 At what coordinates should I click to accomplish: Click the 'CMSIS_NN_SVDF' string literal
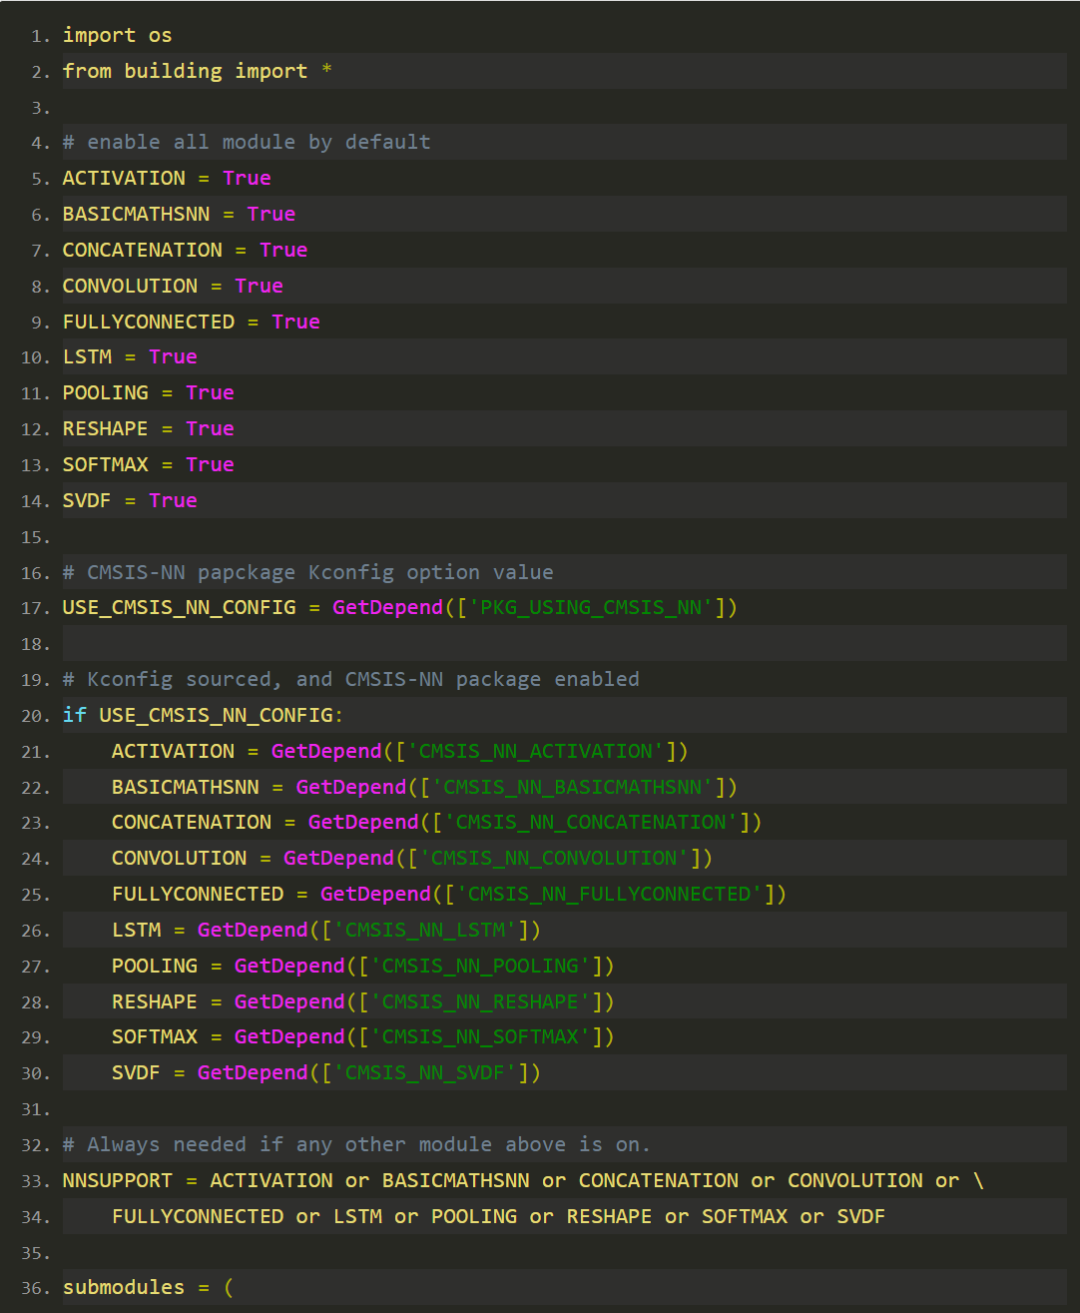pyautogui.click(x=430, y=1072)
